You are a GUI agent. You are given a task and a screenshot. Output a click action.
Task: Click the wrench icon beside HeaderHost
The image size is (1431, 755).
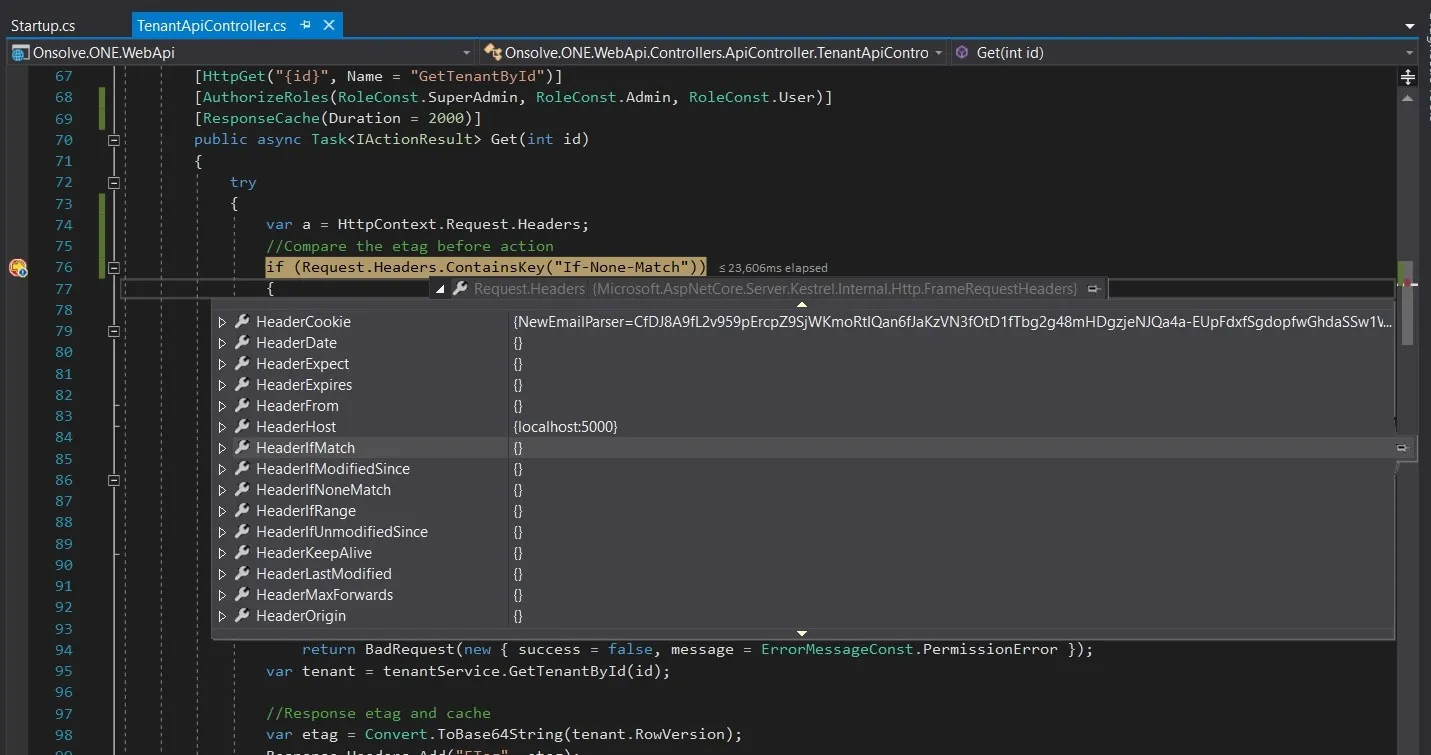tap(242, 427)
